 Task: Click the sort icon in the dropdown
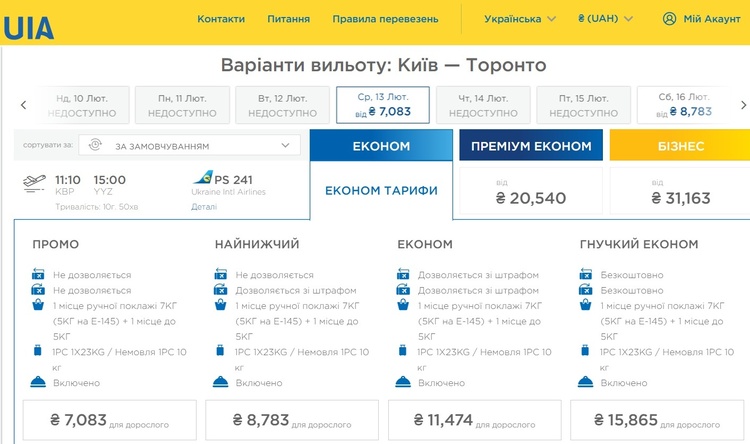95,144
